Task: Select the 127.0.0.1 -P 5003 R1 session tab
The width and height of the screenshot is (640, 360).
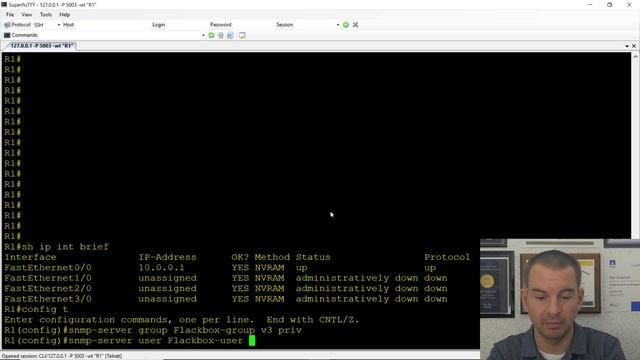Action: pyautogui.click(x=41, y=46)
